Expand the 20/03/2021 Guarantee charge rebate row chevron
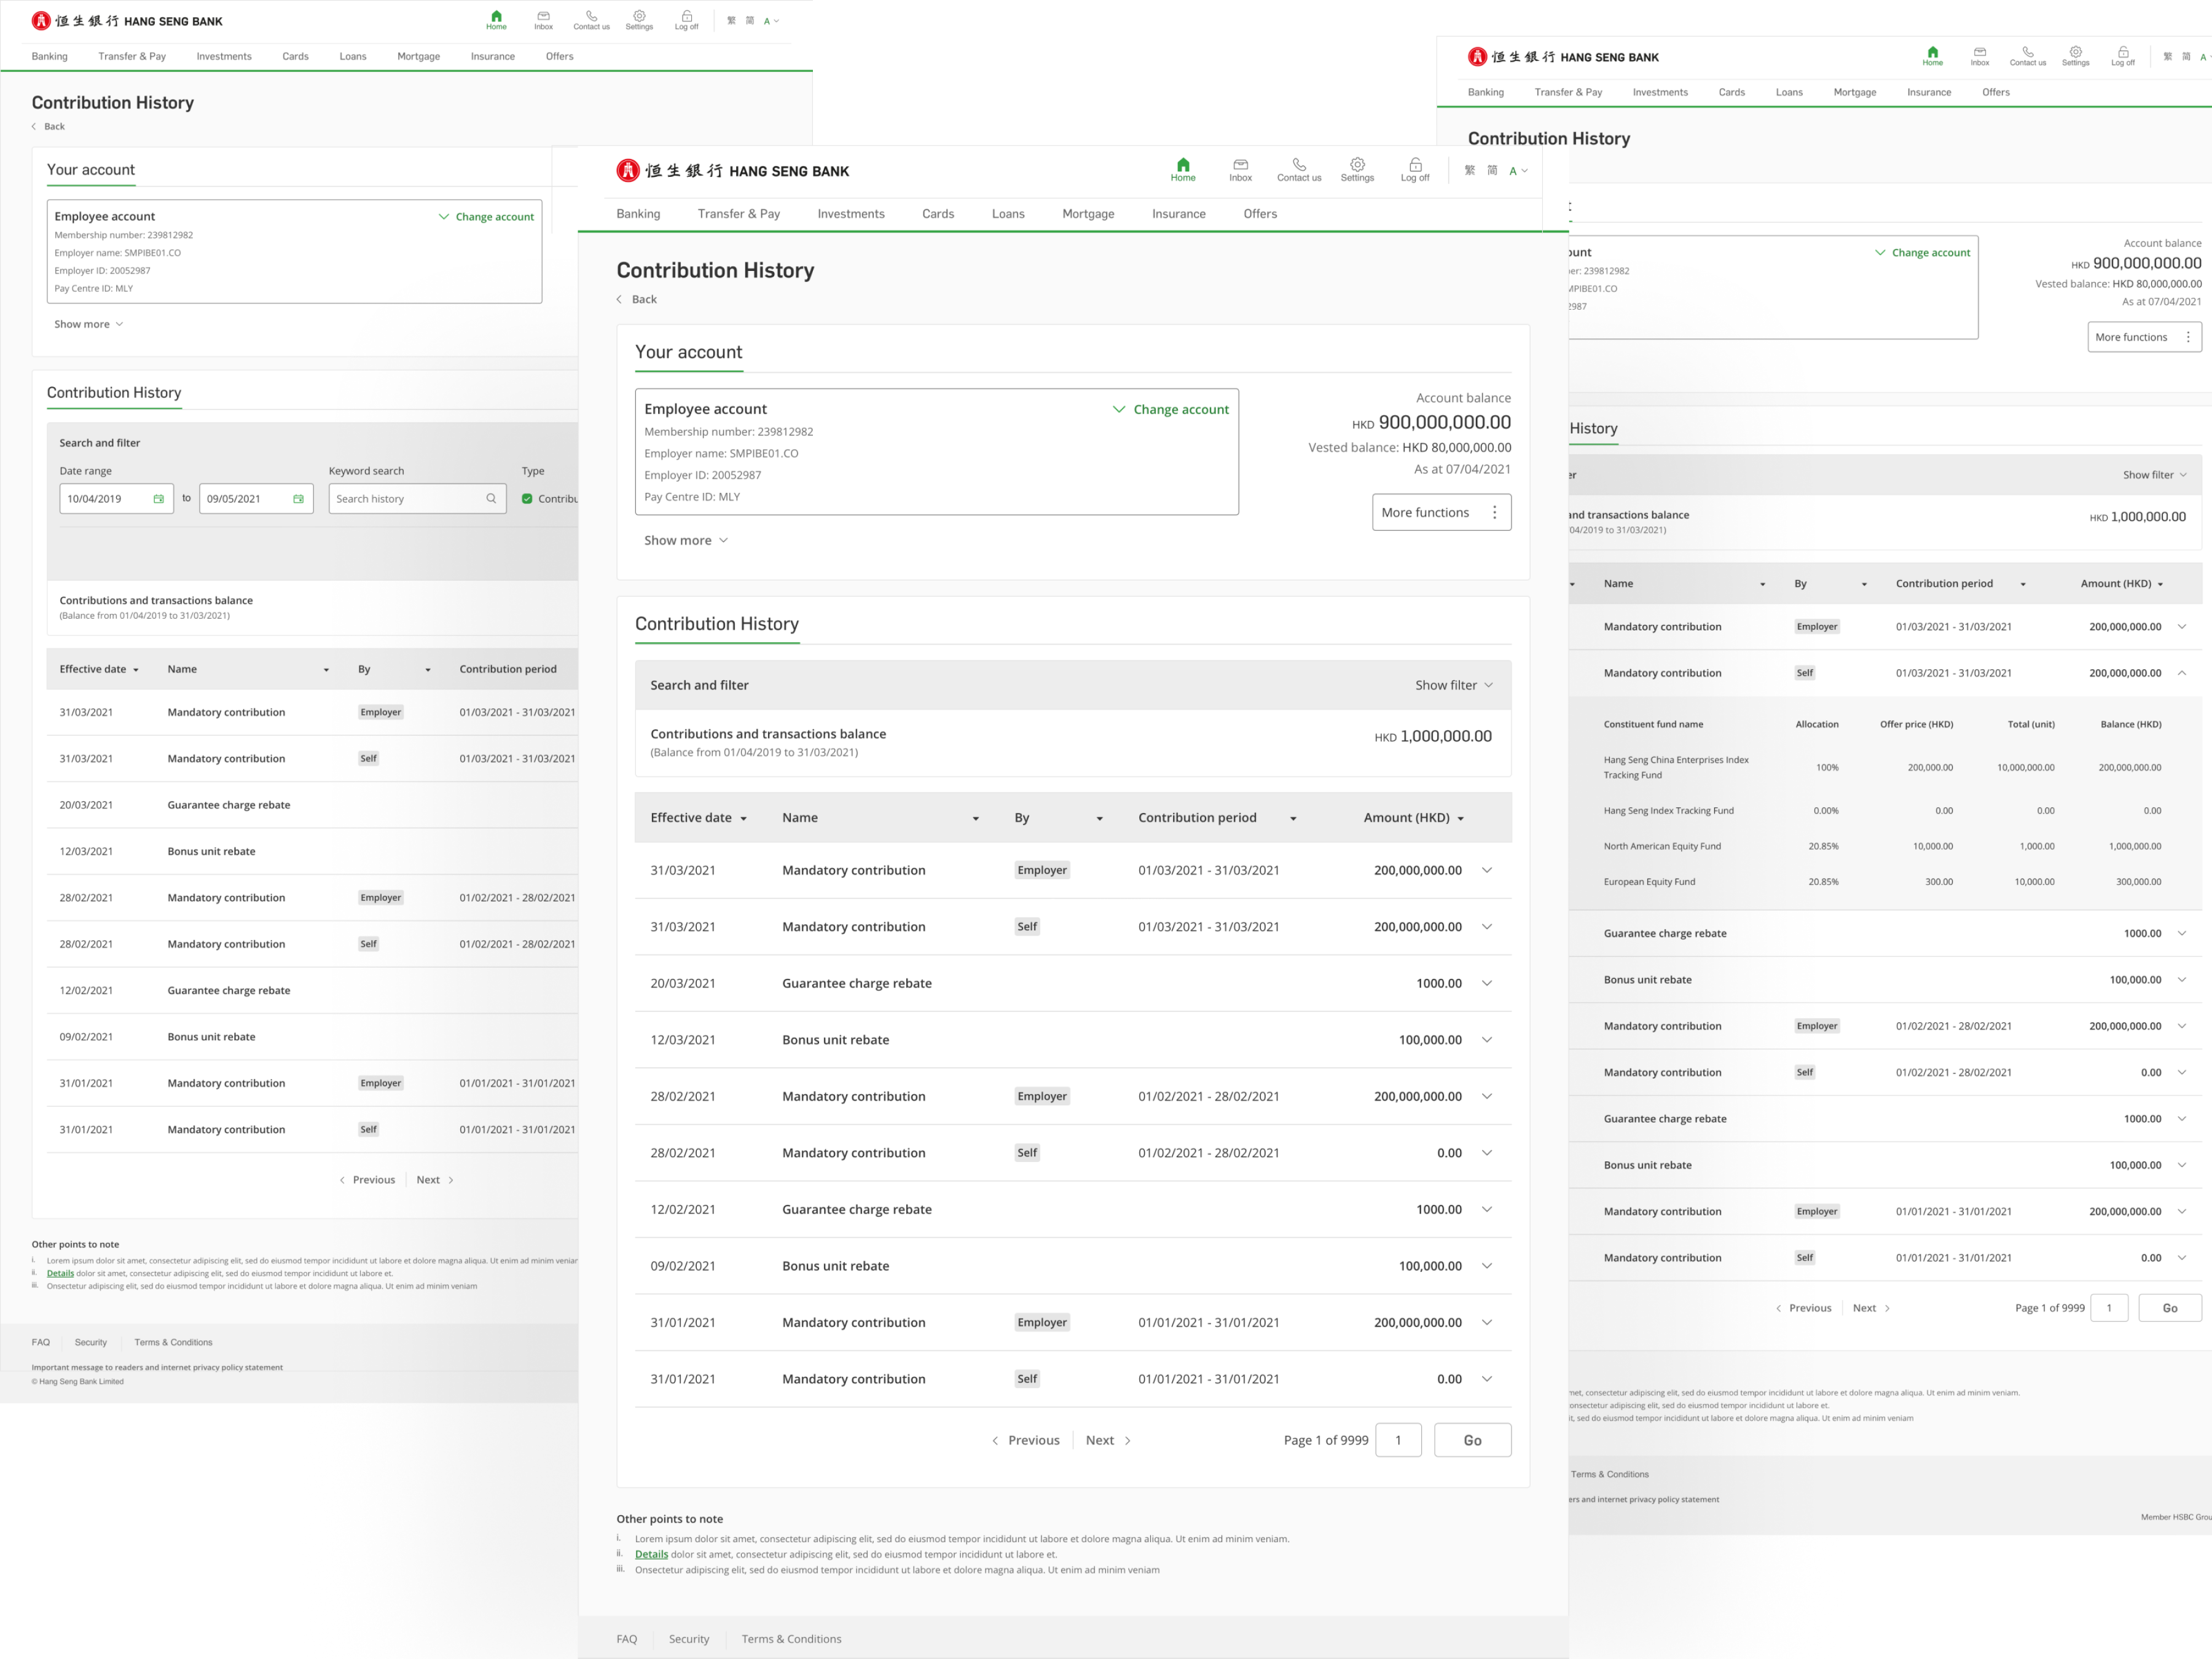Viewport: 2212px width, 1659px height. tap(1487, 984)
